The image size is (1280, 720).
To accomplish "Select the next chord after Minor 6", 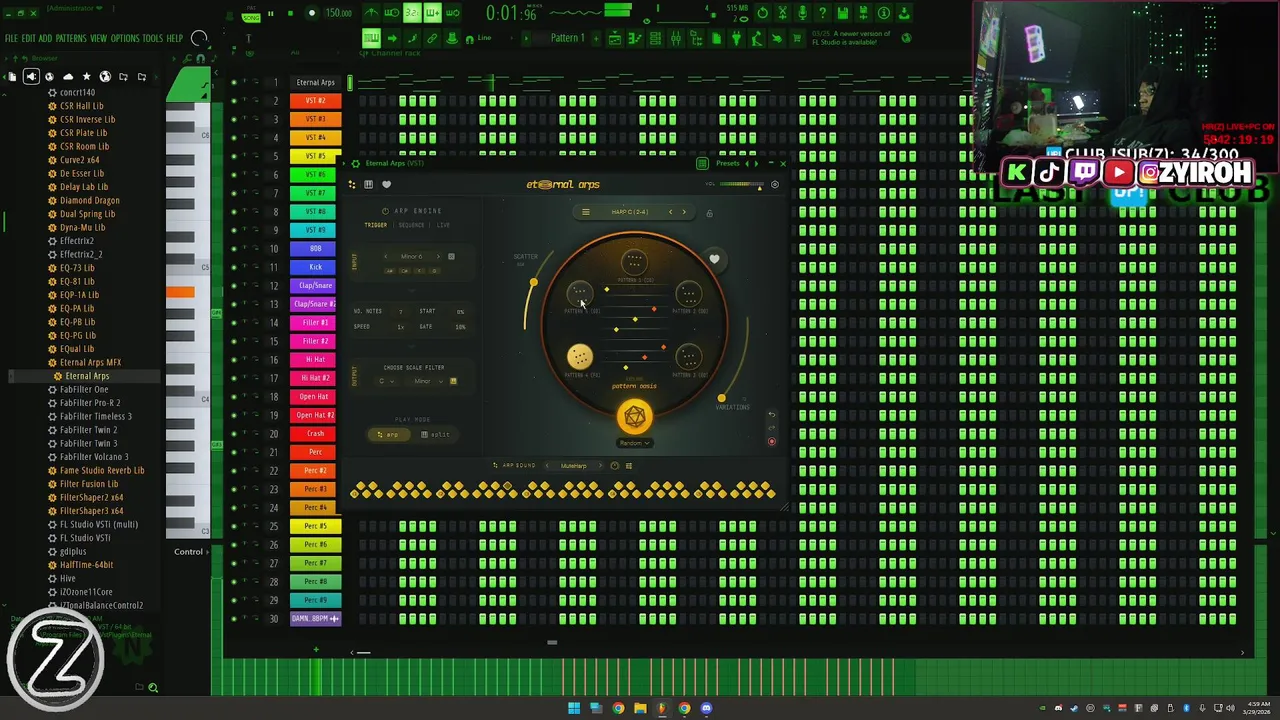I will click(x=437, y=256).
